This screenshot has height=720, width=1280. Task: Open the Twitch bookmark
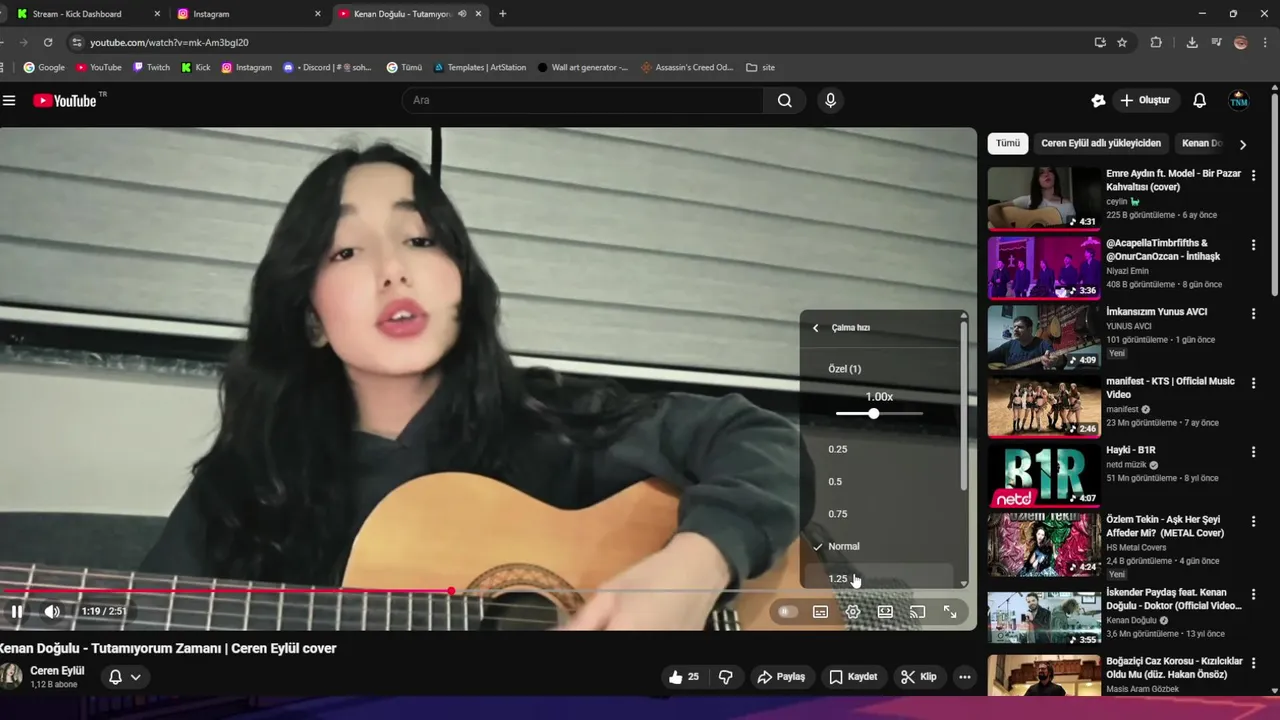click(151, 67)
